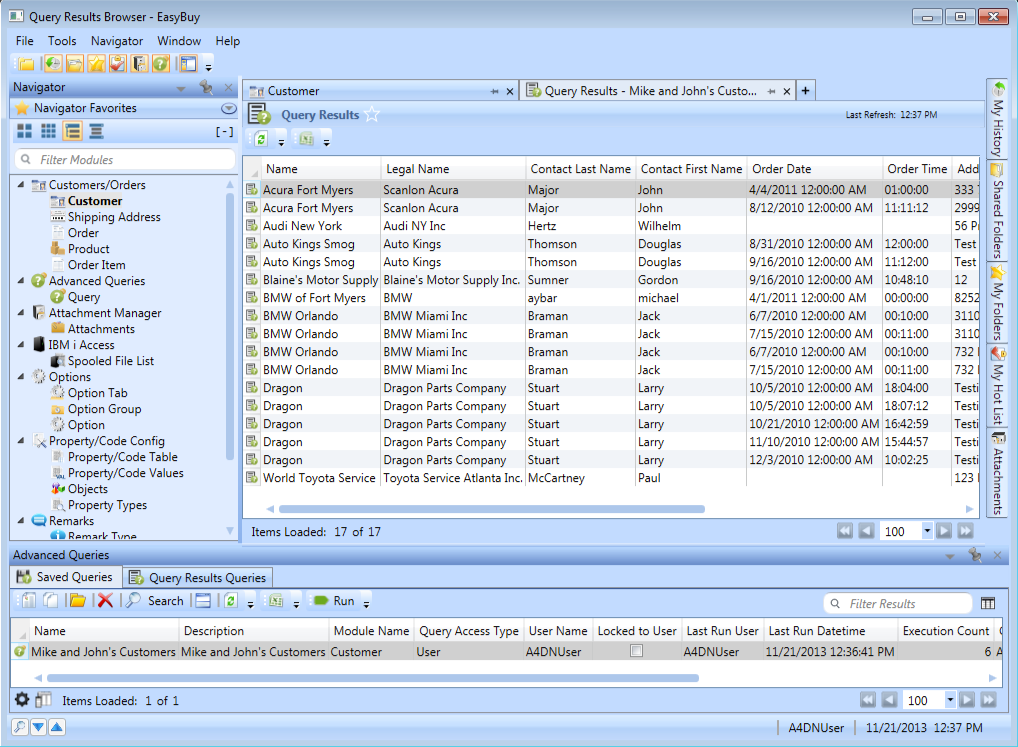Collapse the Advanced Queries tree node
This screenshot has width=1018, height=747.
[x=21, y=281]
